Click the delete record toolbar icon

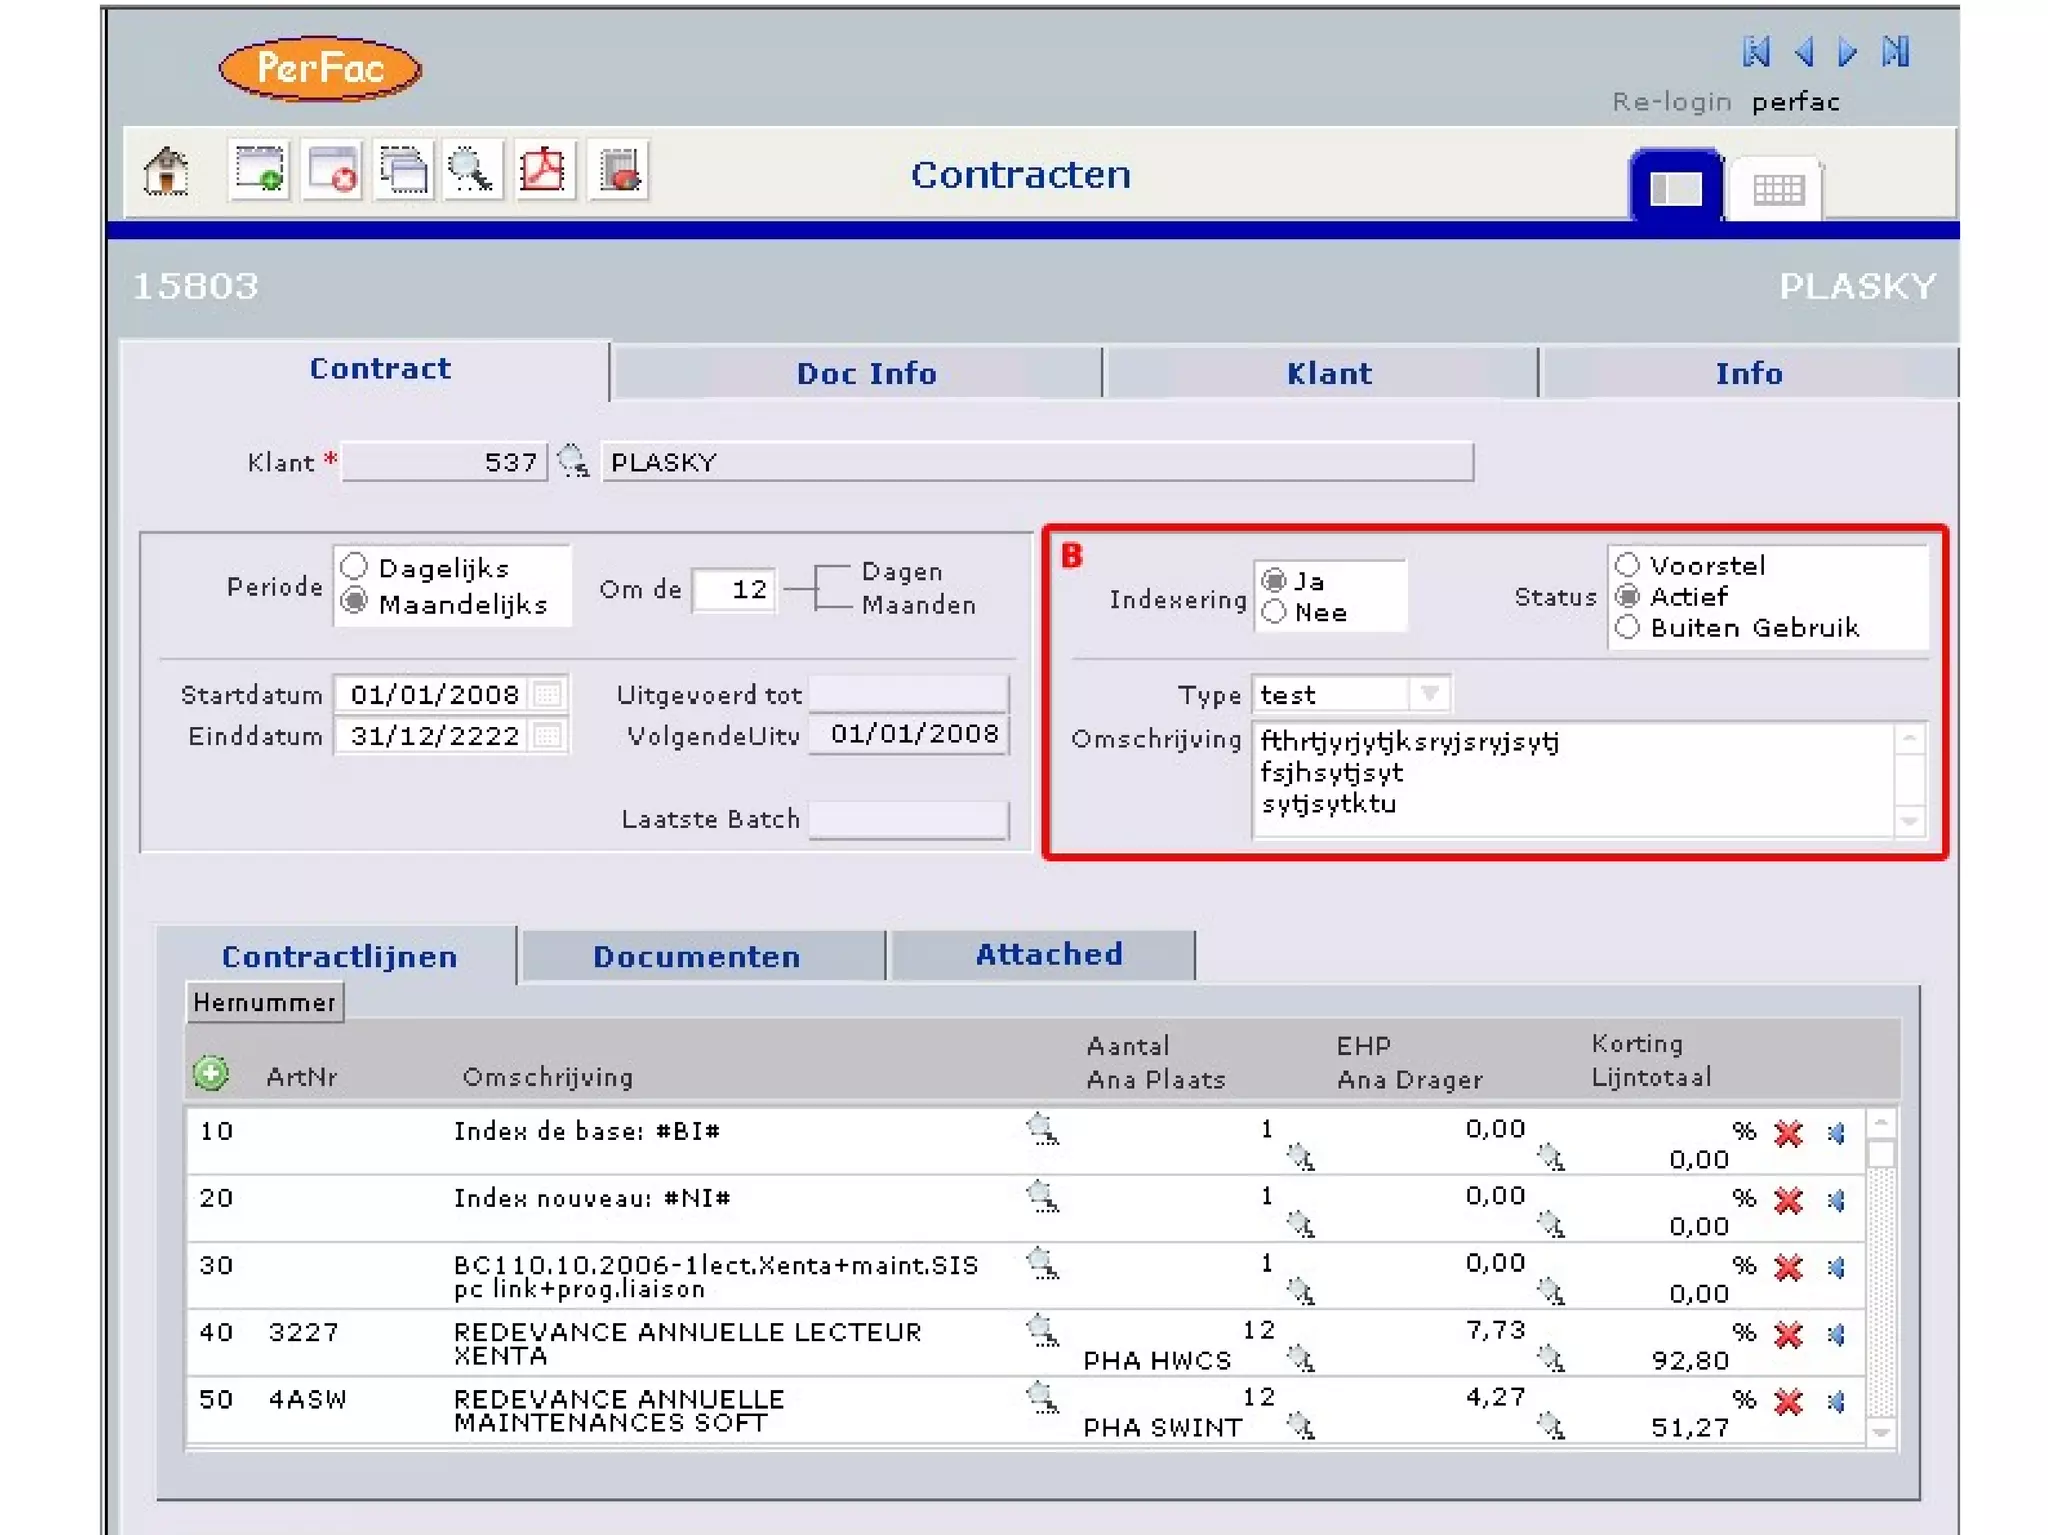click(x=332, y=171)
